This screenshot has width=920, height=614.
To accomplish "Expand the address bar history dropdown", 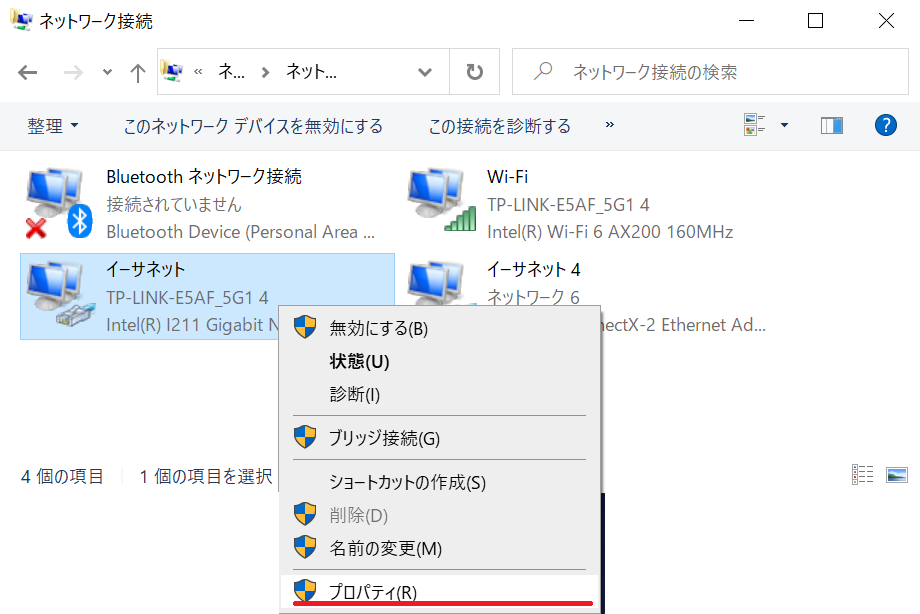I will coord(425,72).
